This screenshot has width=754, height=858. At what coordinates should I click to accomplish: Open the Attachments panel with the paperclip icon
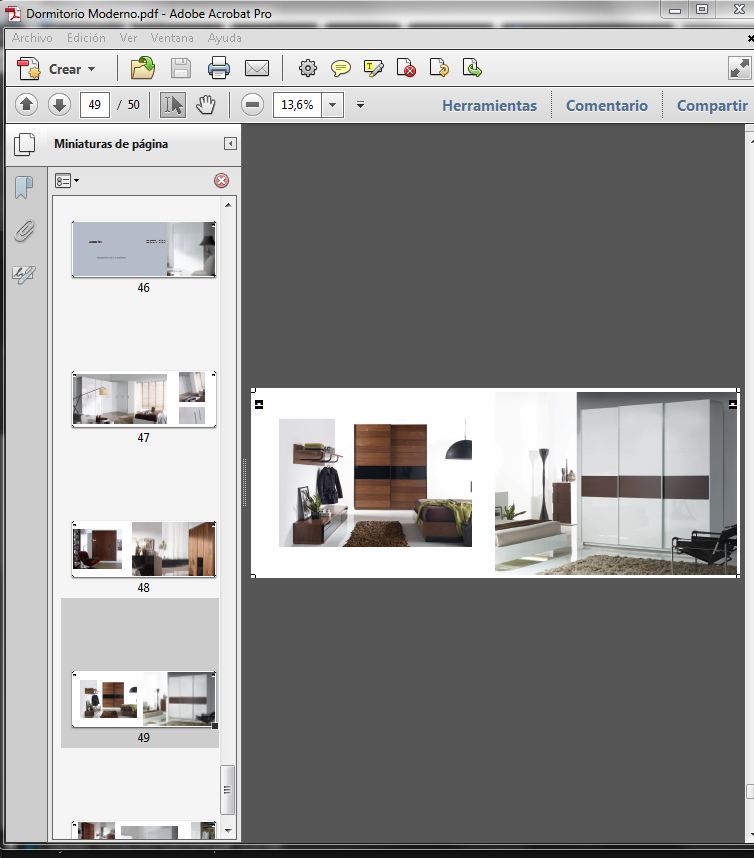[24, 232]
